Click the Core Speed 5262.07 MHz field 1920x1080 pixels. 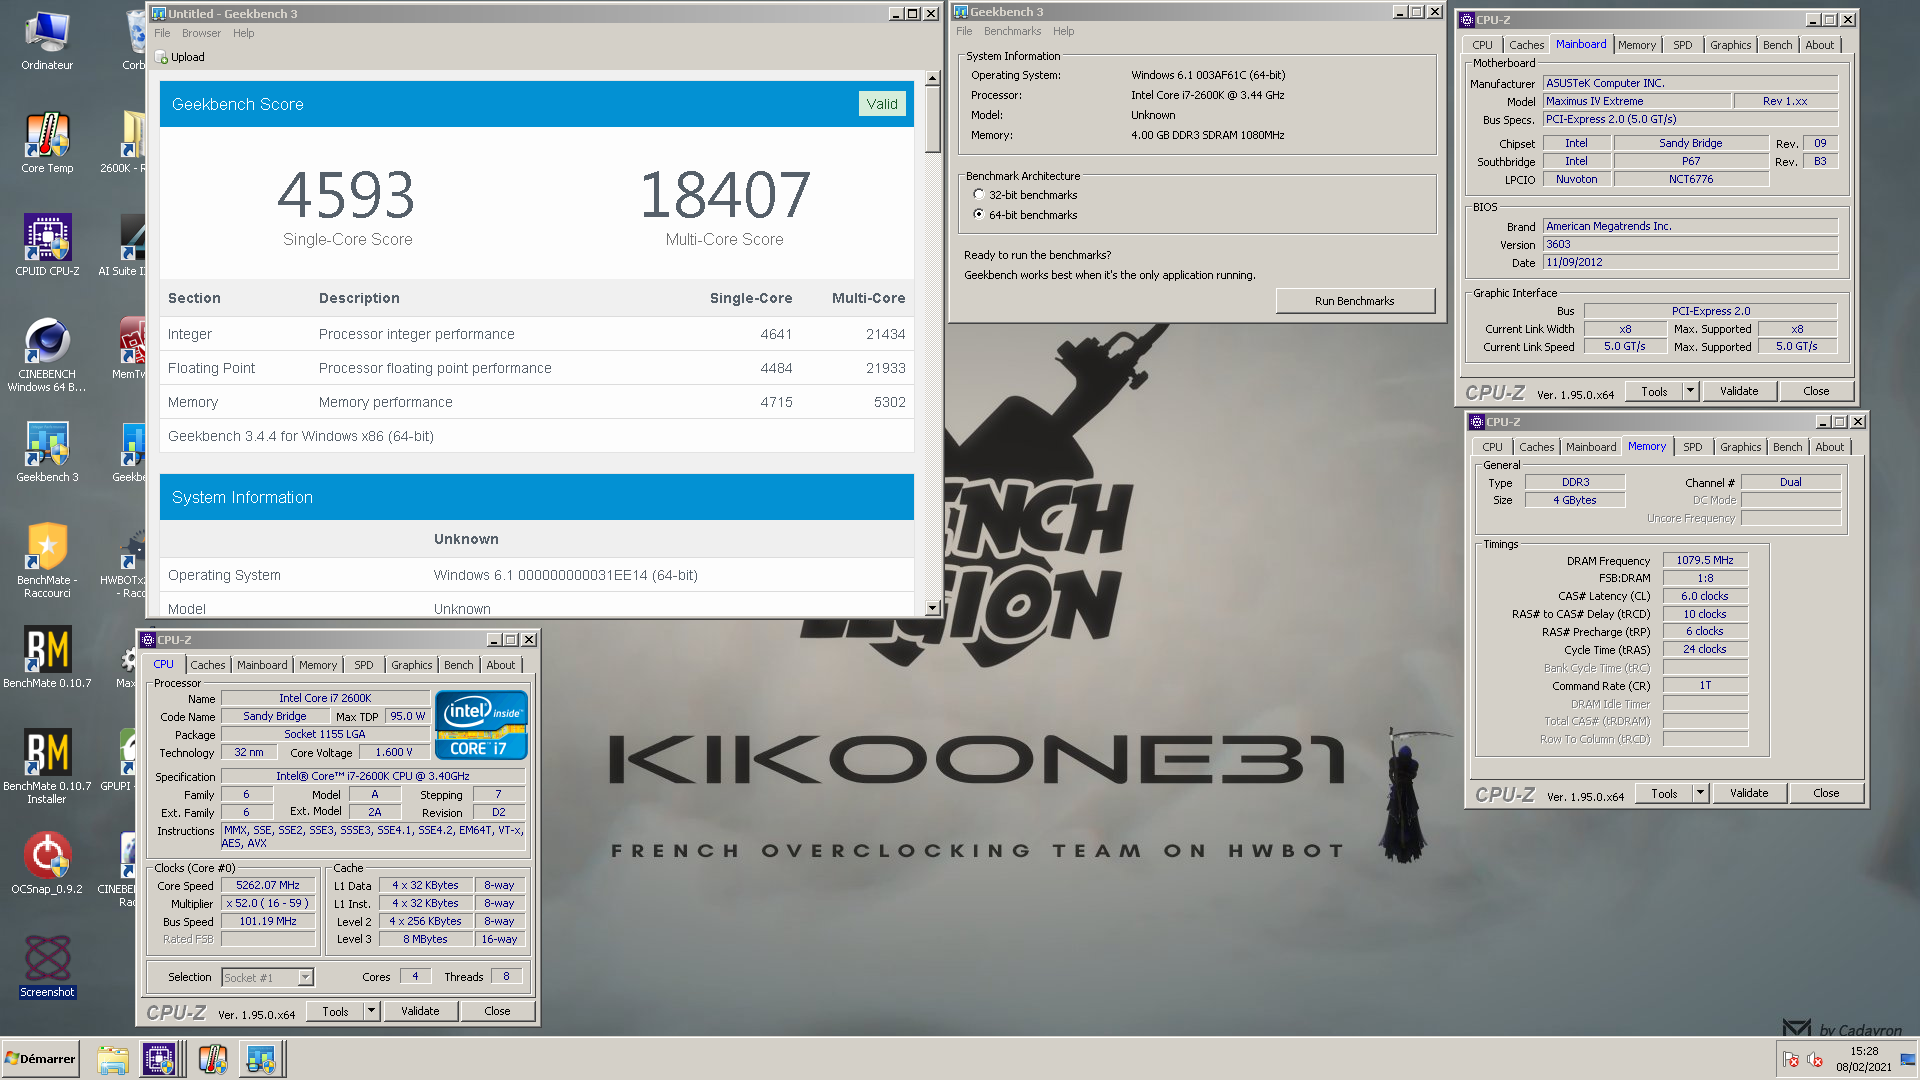click(268, 885)
